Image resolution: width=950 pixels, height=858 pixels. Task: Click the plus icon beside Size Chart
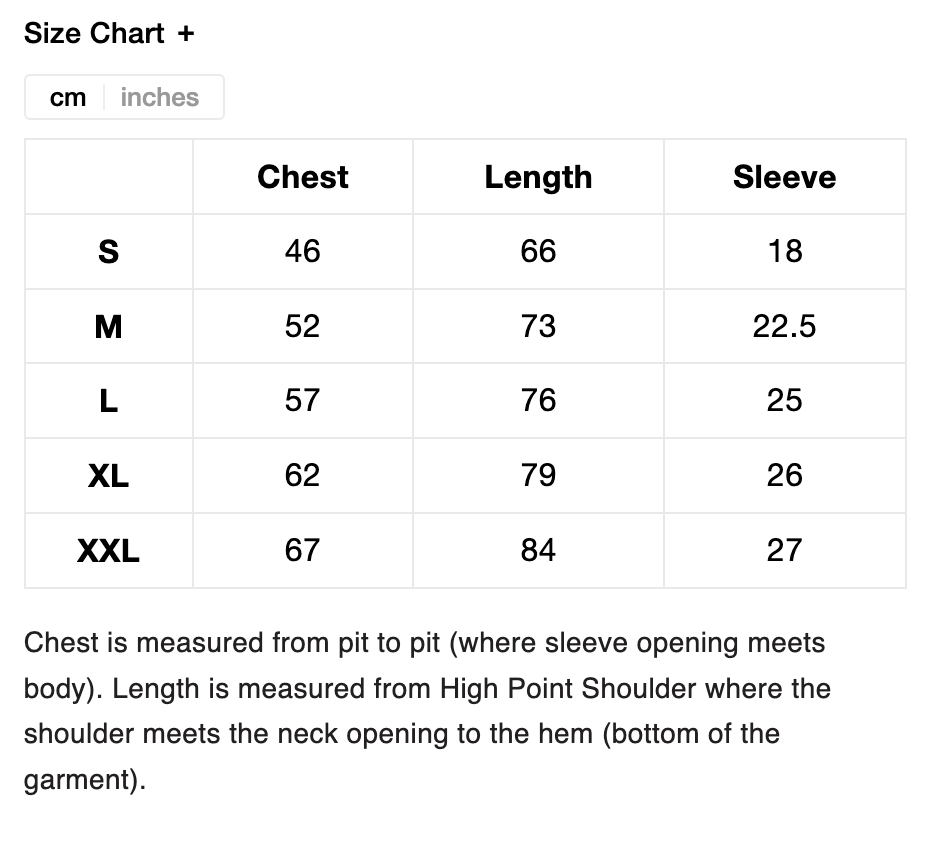[186, 34]
